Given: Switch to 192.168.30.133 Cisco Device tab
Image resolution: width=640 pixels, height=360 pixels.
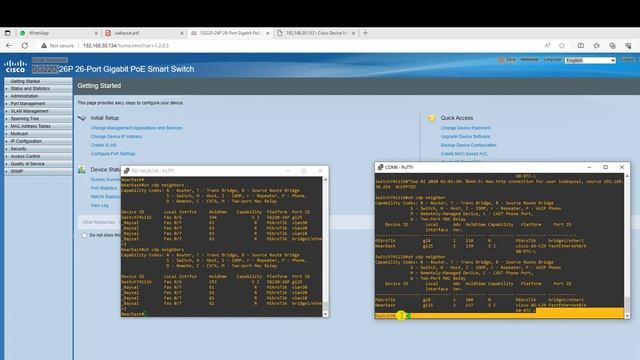Looking at the screenshot, I should tap(316, 33).
